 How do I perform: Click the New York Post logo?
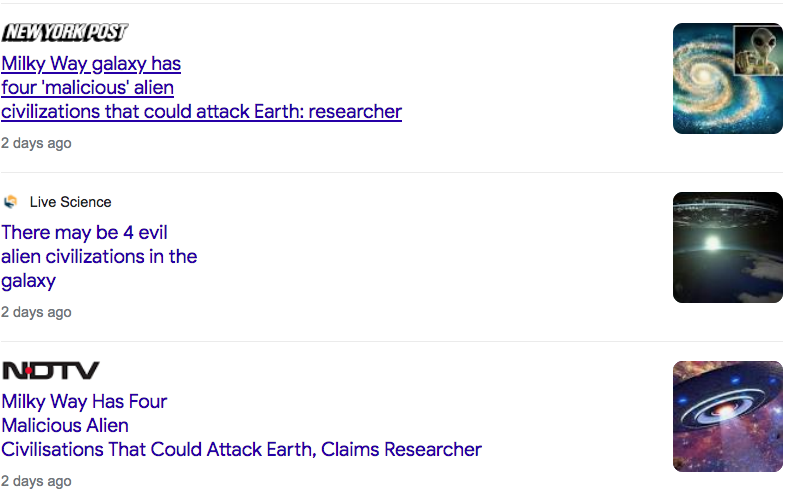point(65,33)
